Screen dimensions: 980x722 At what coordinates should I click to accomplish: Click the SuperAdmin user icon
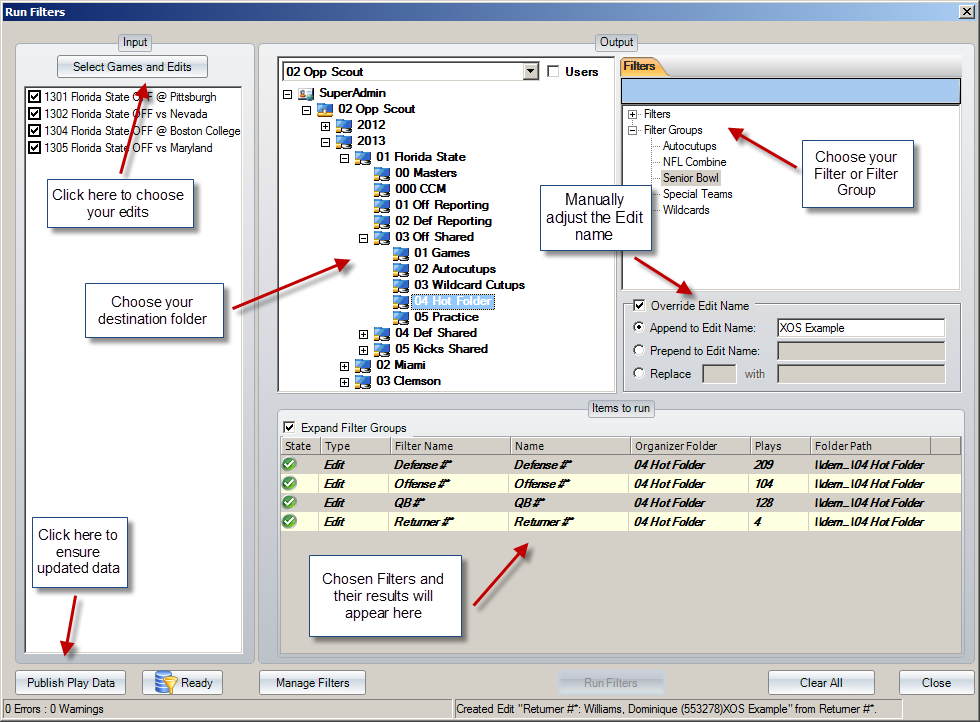(303, 93)
